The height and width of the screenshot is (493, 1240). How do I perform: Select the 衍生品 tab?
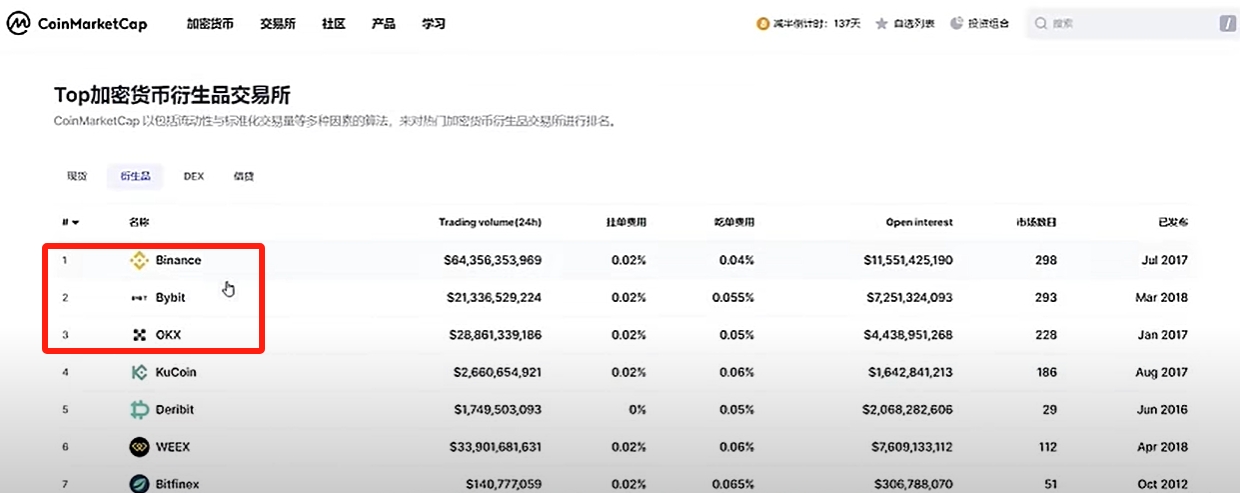coord(135,176)
